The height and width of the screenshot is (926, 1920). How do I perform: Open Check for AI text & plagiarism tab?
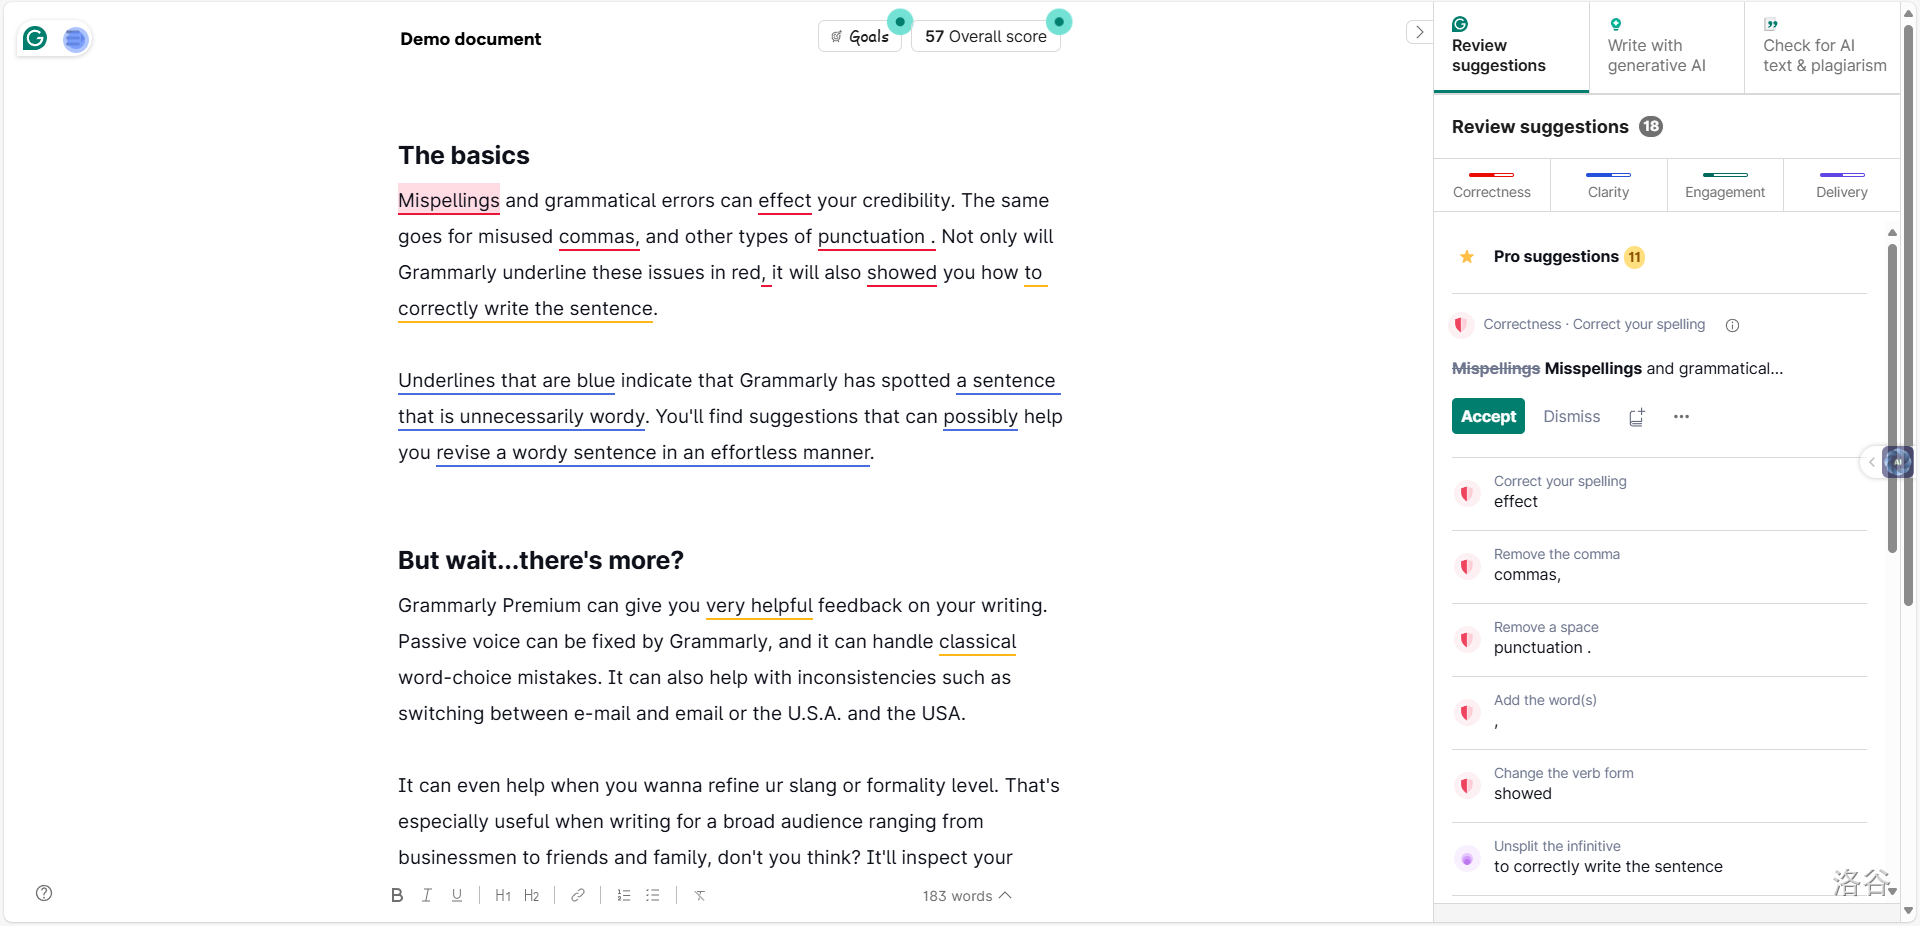tap(1824, 48)
